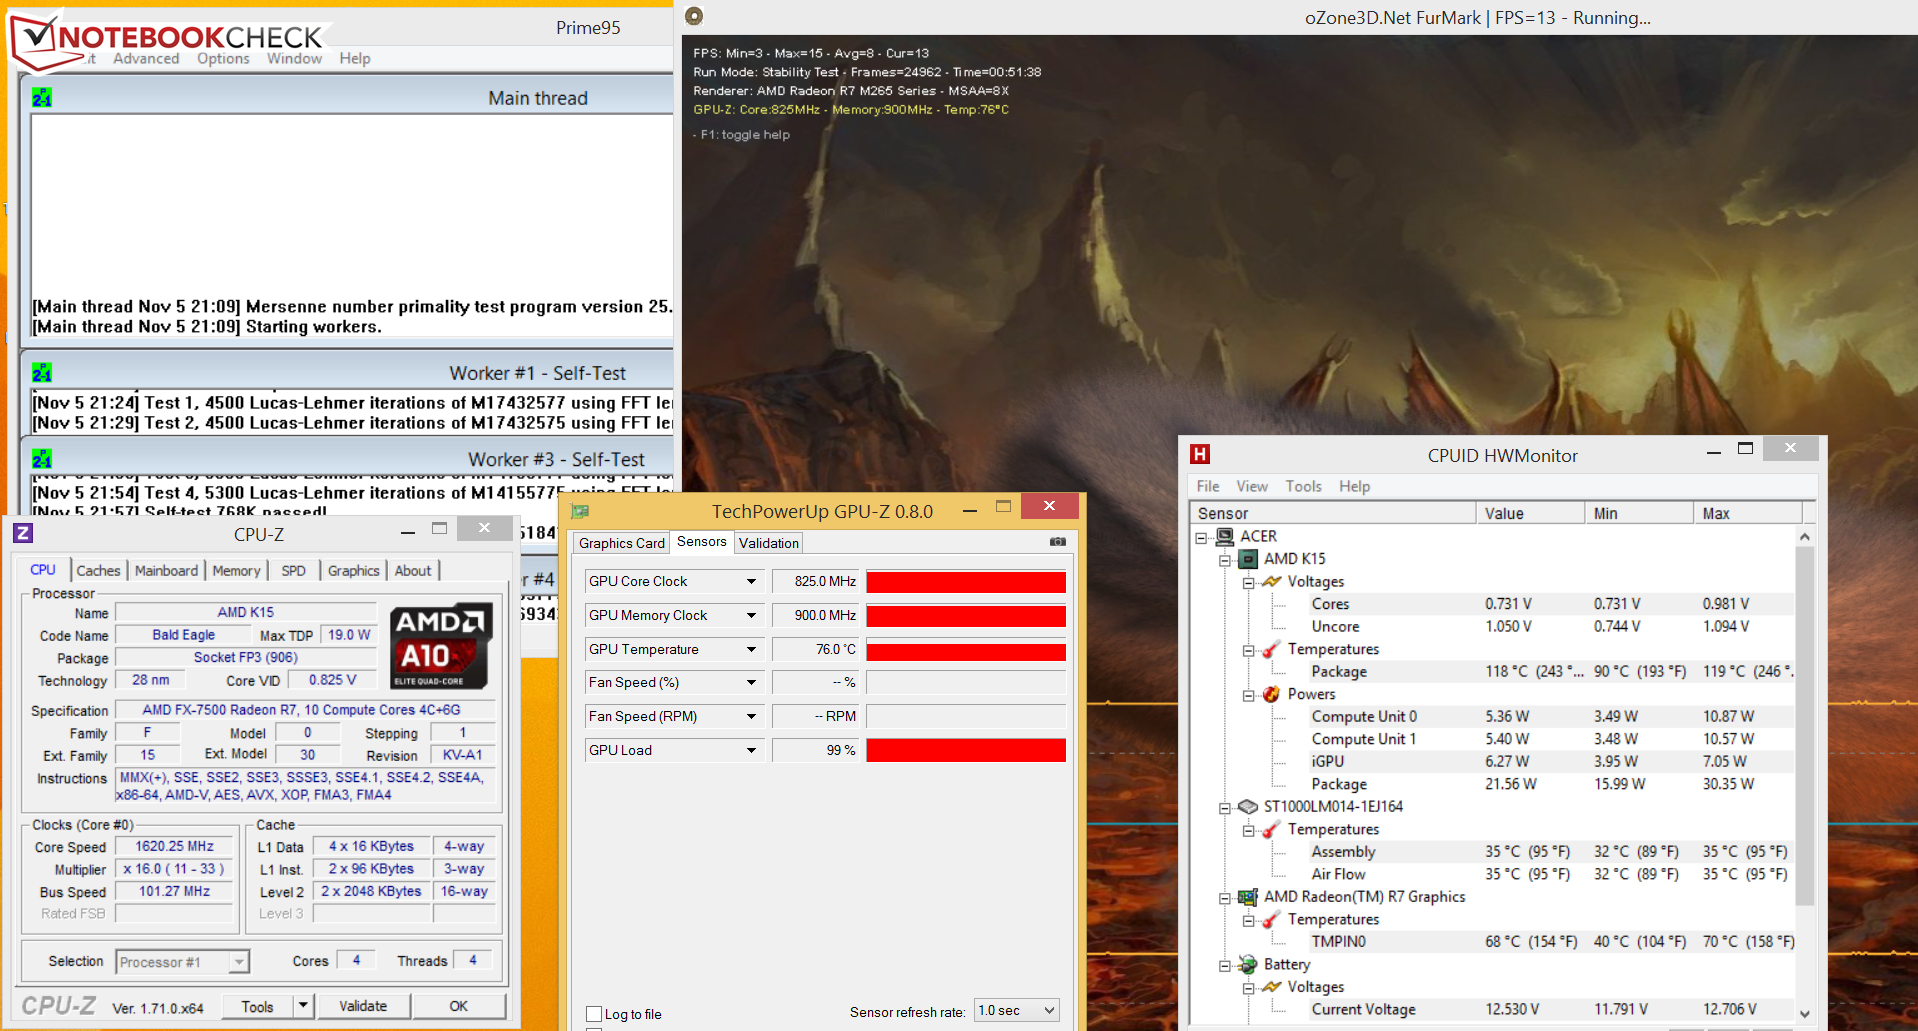Switch to GPU-Z Graphics Card tab
This screenshot has height=1031, width=1918.
(621, 543)
